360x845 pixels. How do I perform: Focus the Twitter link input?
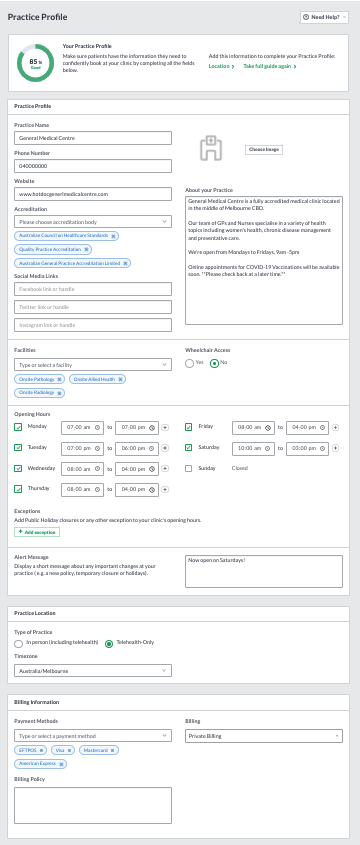point(93,307)
